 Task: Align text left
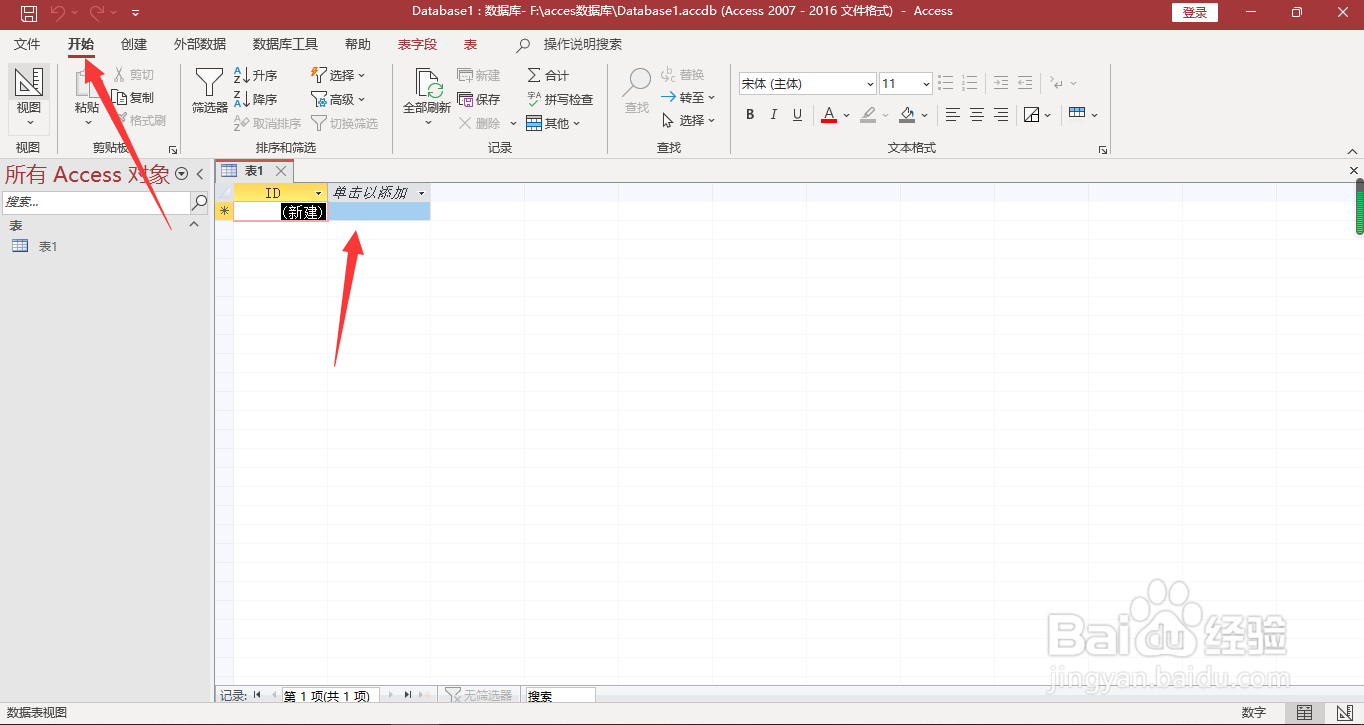click(x=953, y=115)
